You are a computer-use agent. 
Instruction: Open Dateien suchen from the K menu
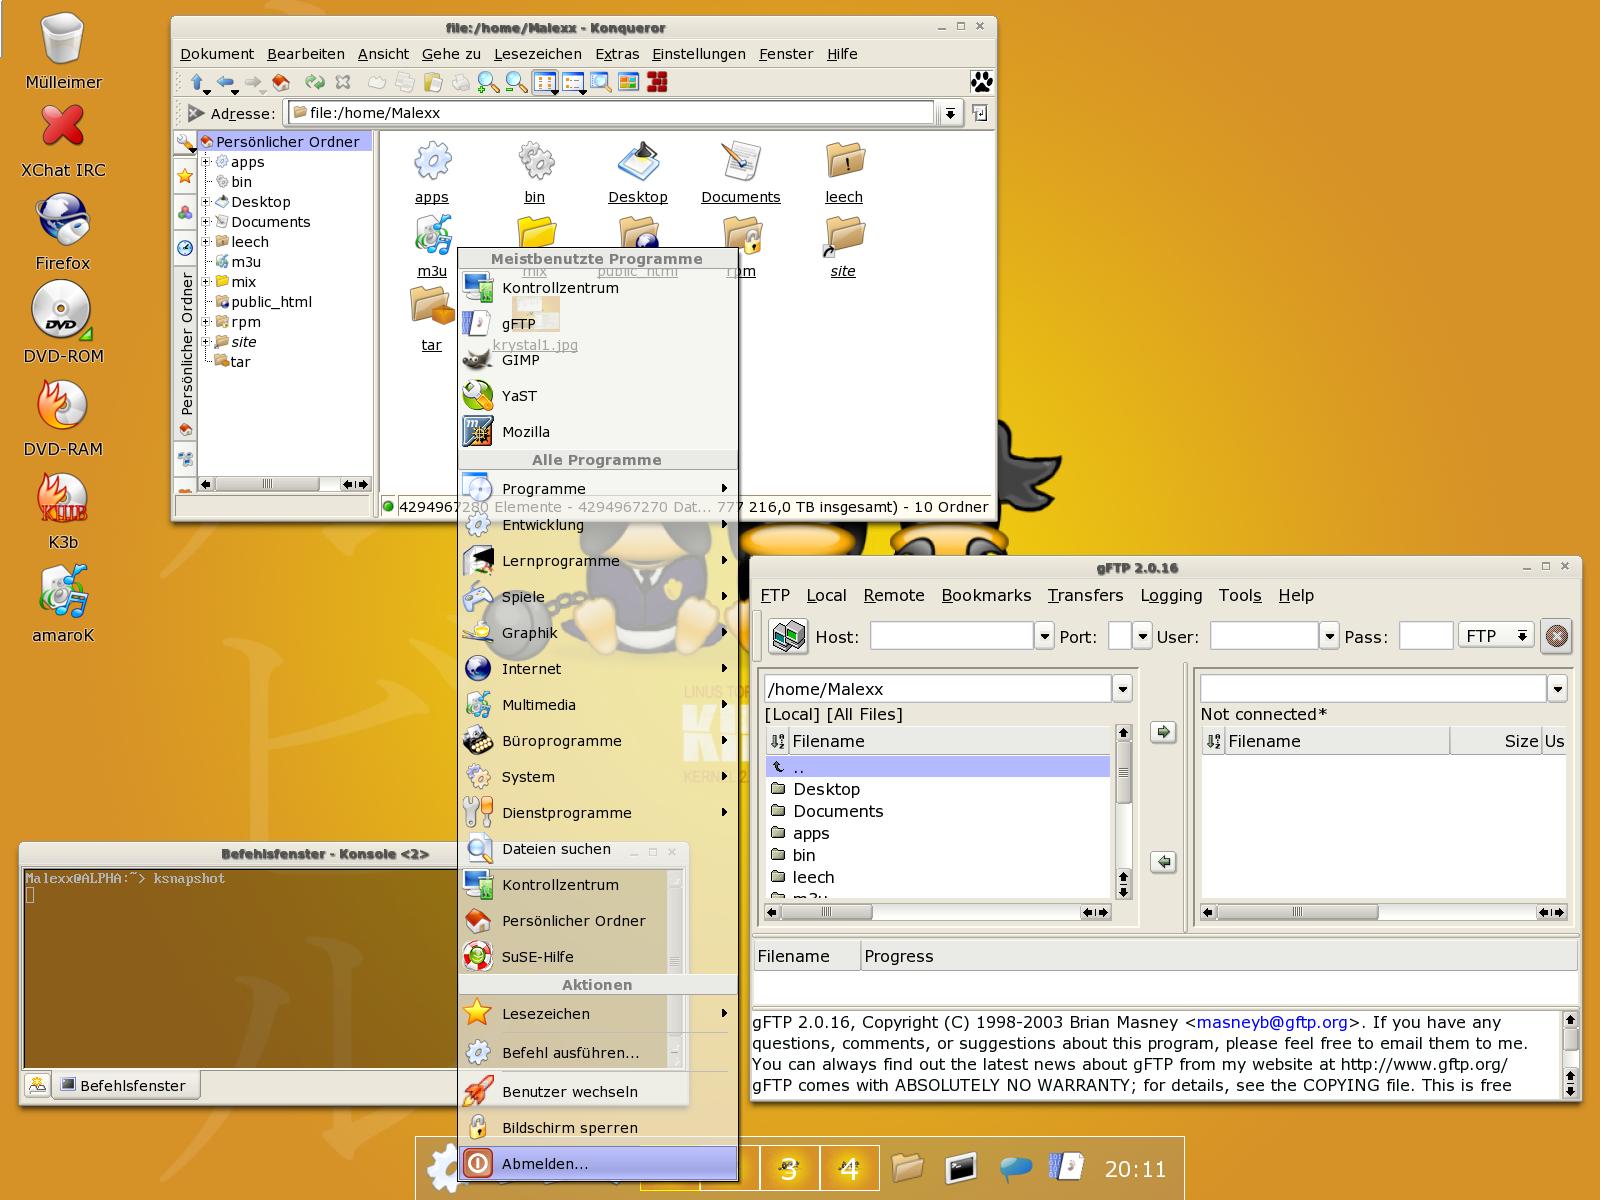597,849
